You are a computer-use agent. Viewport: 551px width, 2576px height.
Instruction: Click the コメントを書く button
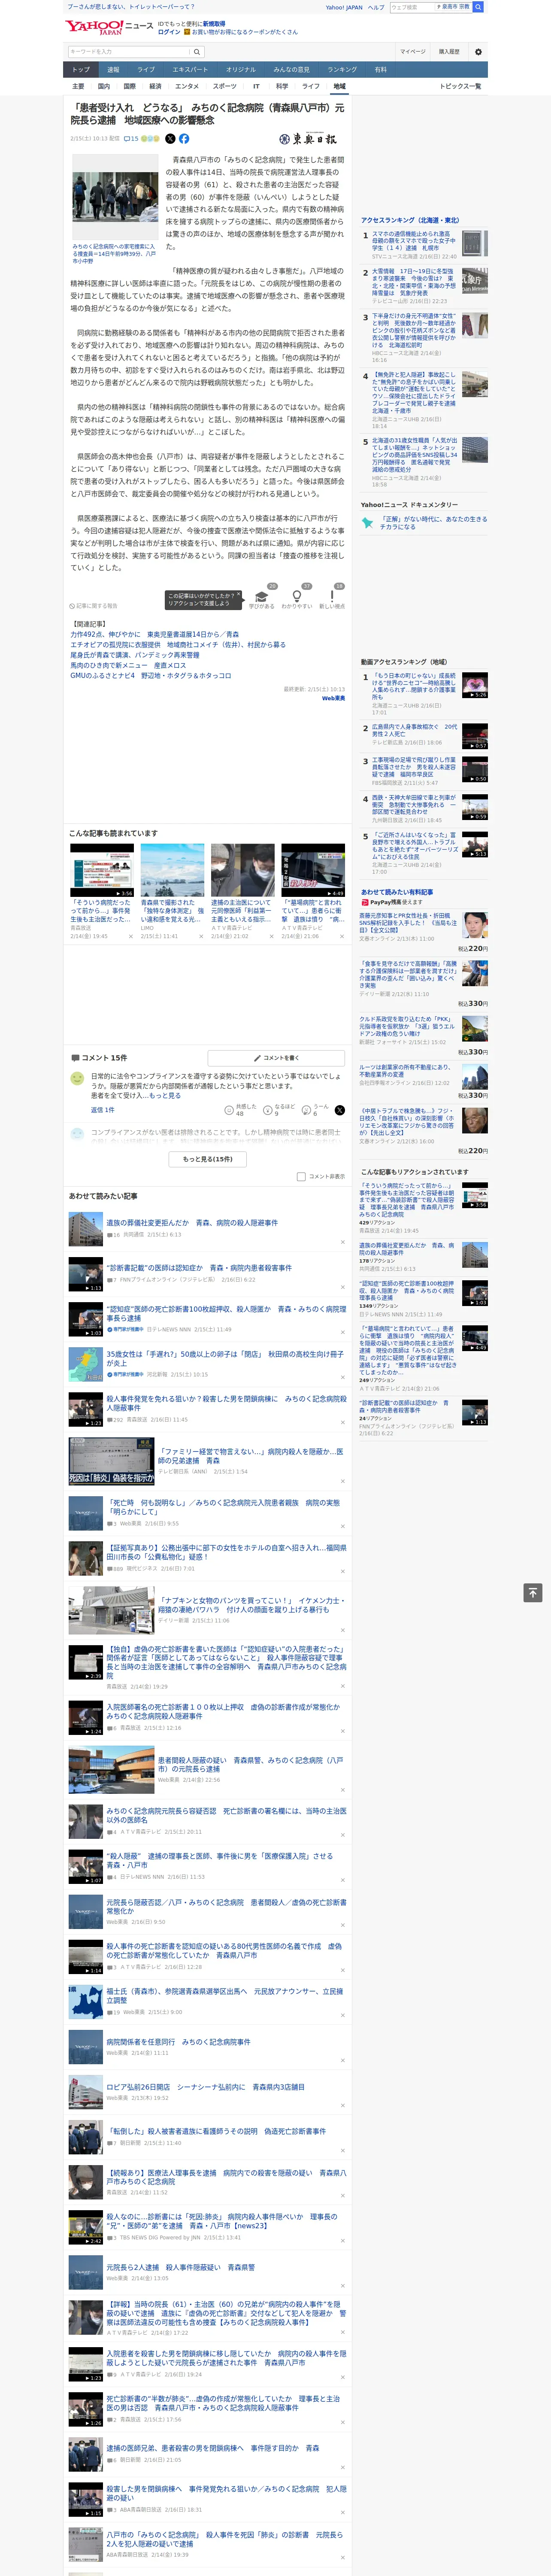pyautogui.click(x=276, y=1058)
